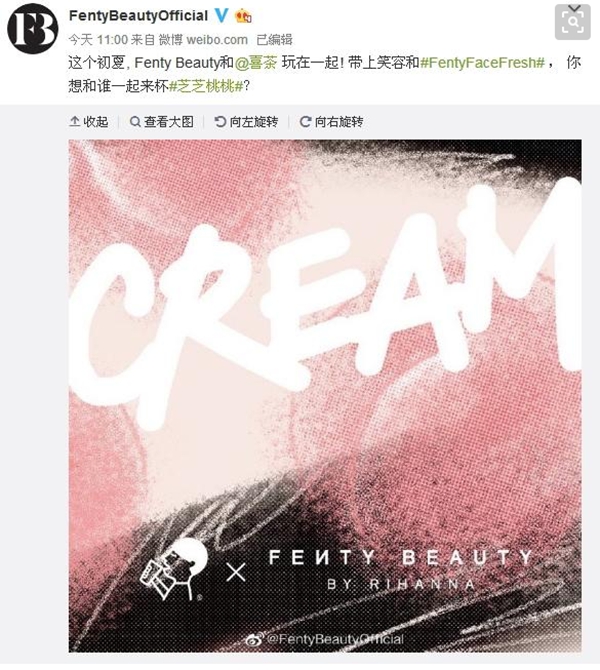Open the FentyBeautyOfficial profile avatar
Image resolution: width=600 pixels, height=670 pixels.
32,28
